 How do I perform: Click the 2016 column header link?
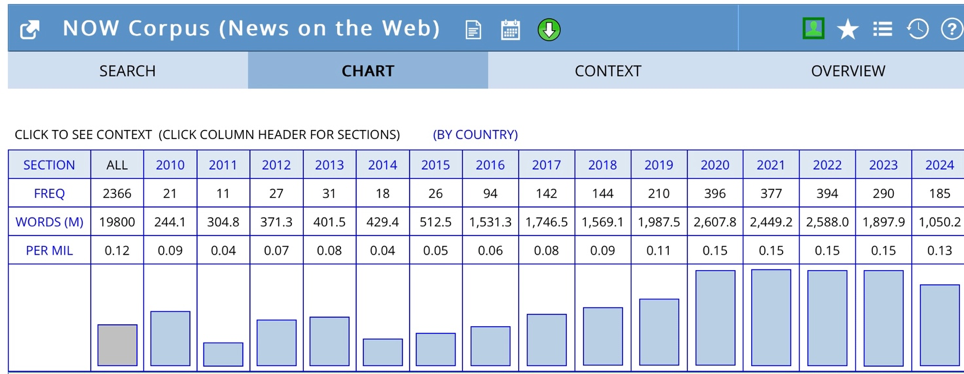(x=490, y=165)
